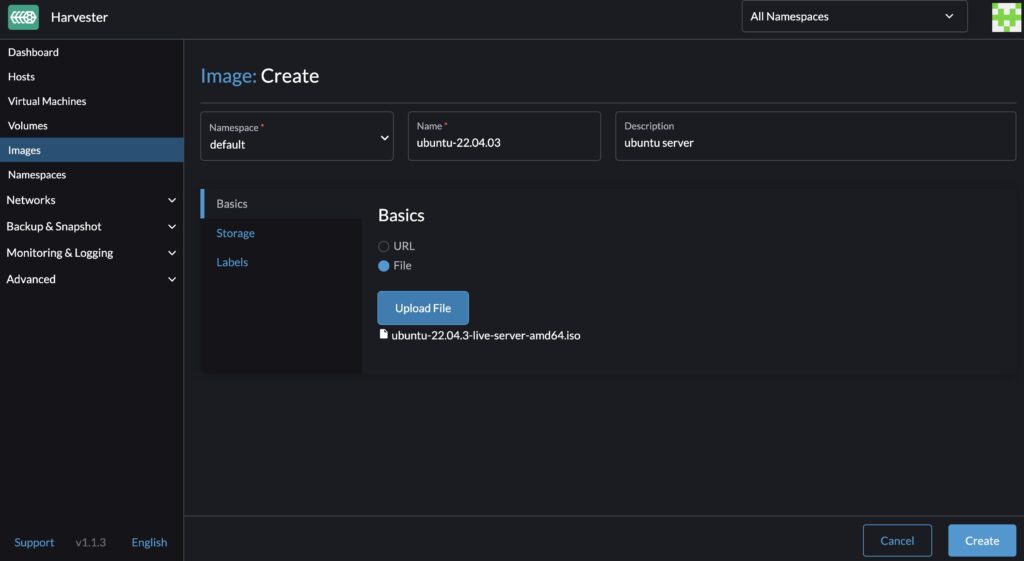Image resolution: width=1024 pixels, height=561 pixels.
Task: Open the All Namespaces dropdown
Action: click(854, 16)
